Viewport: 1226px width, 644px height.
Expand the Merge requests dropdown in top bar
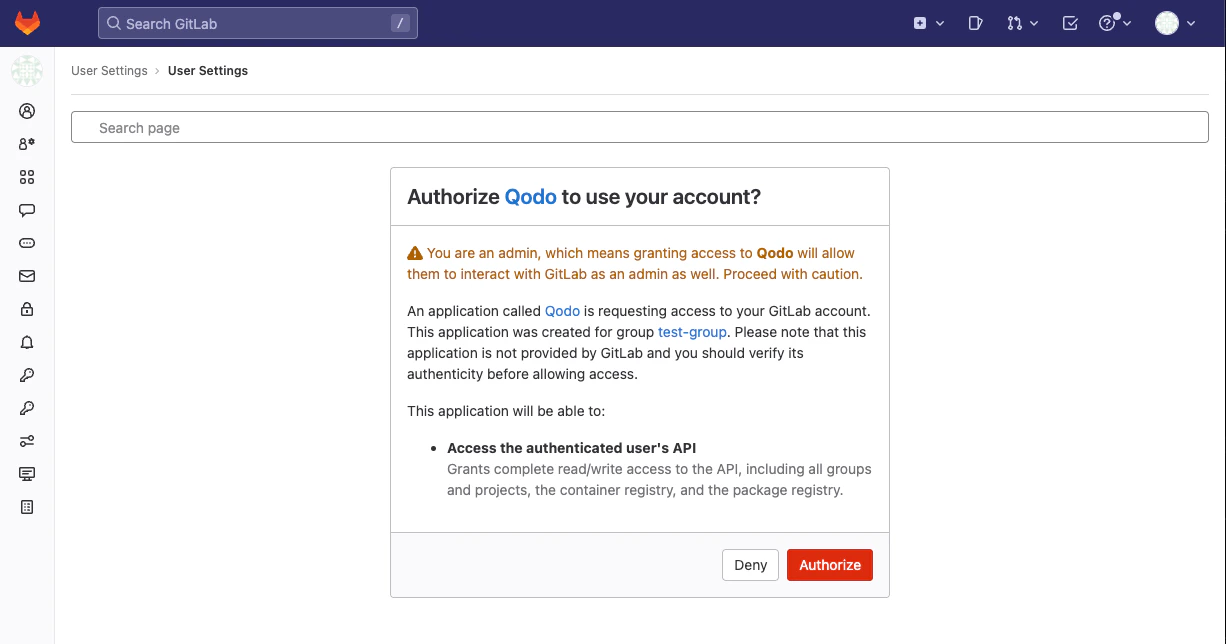1022,23
